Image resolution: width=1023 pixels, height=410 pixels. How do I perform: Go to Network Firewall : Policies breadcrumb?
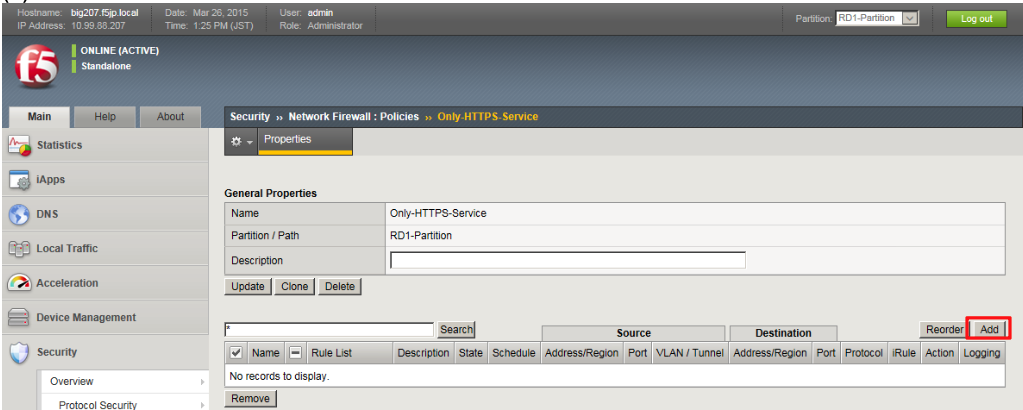tap(354, 117)
